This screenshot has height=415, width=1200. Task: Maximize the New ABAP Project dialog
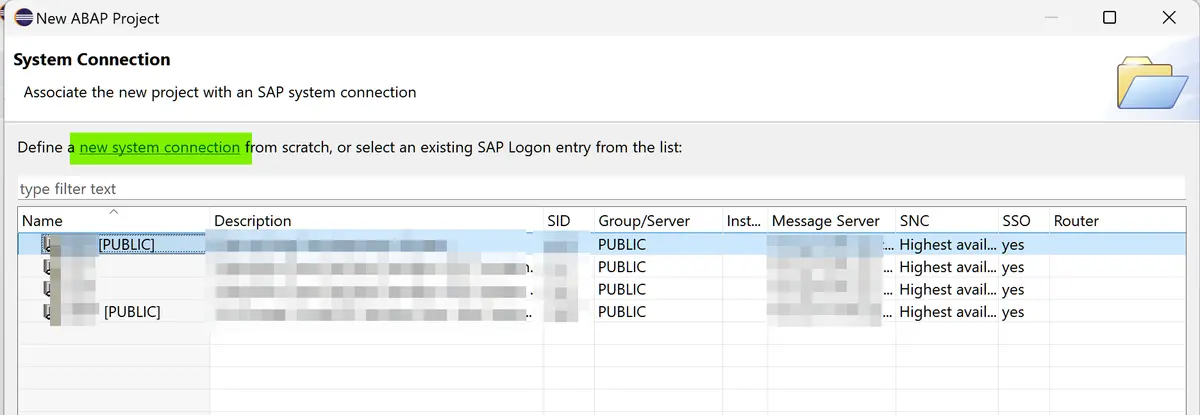pos(1109,18)
